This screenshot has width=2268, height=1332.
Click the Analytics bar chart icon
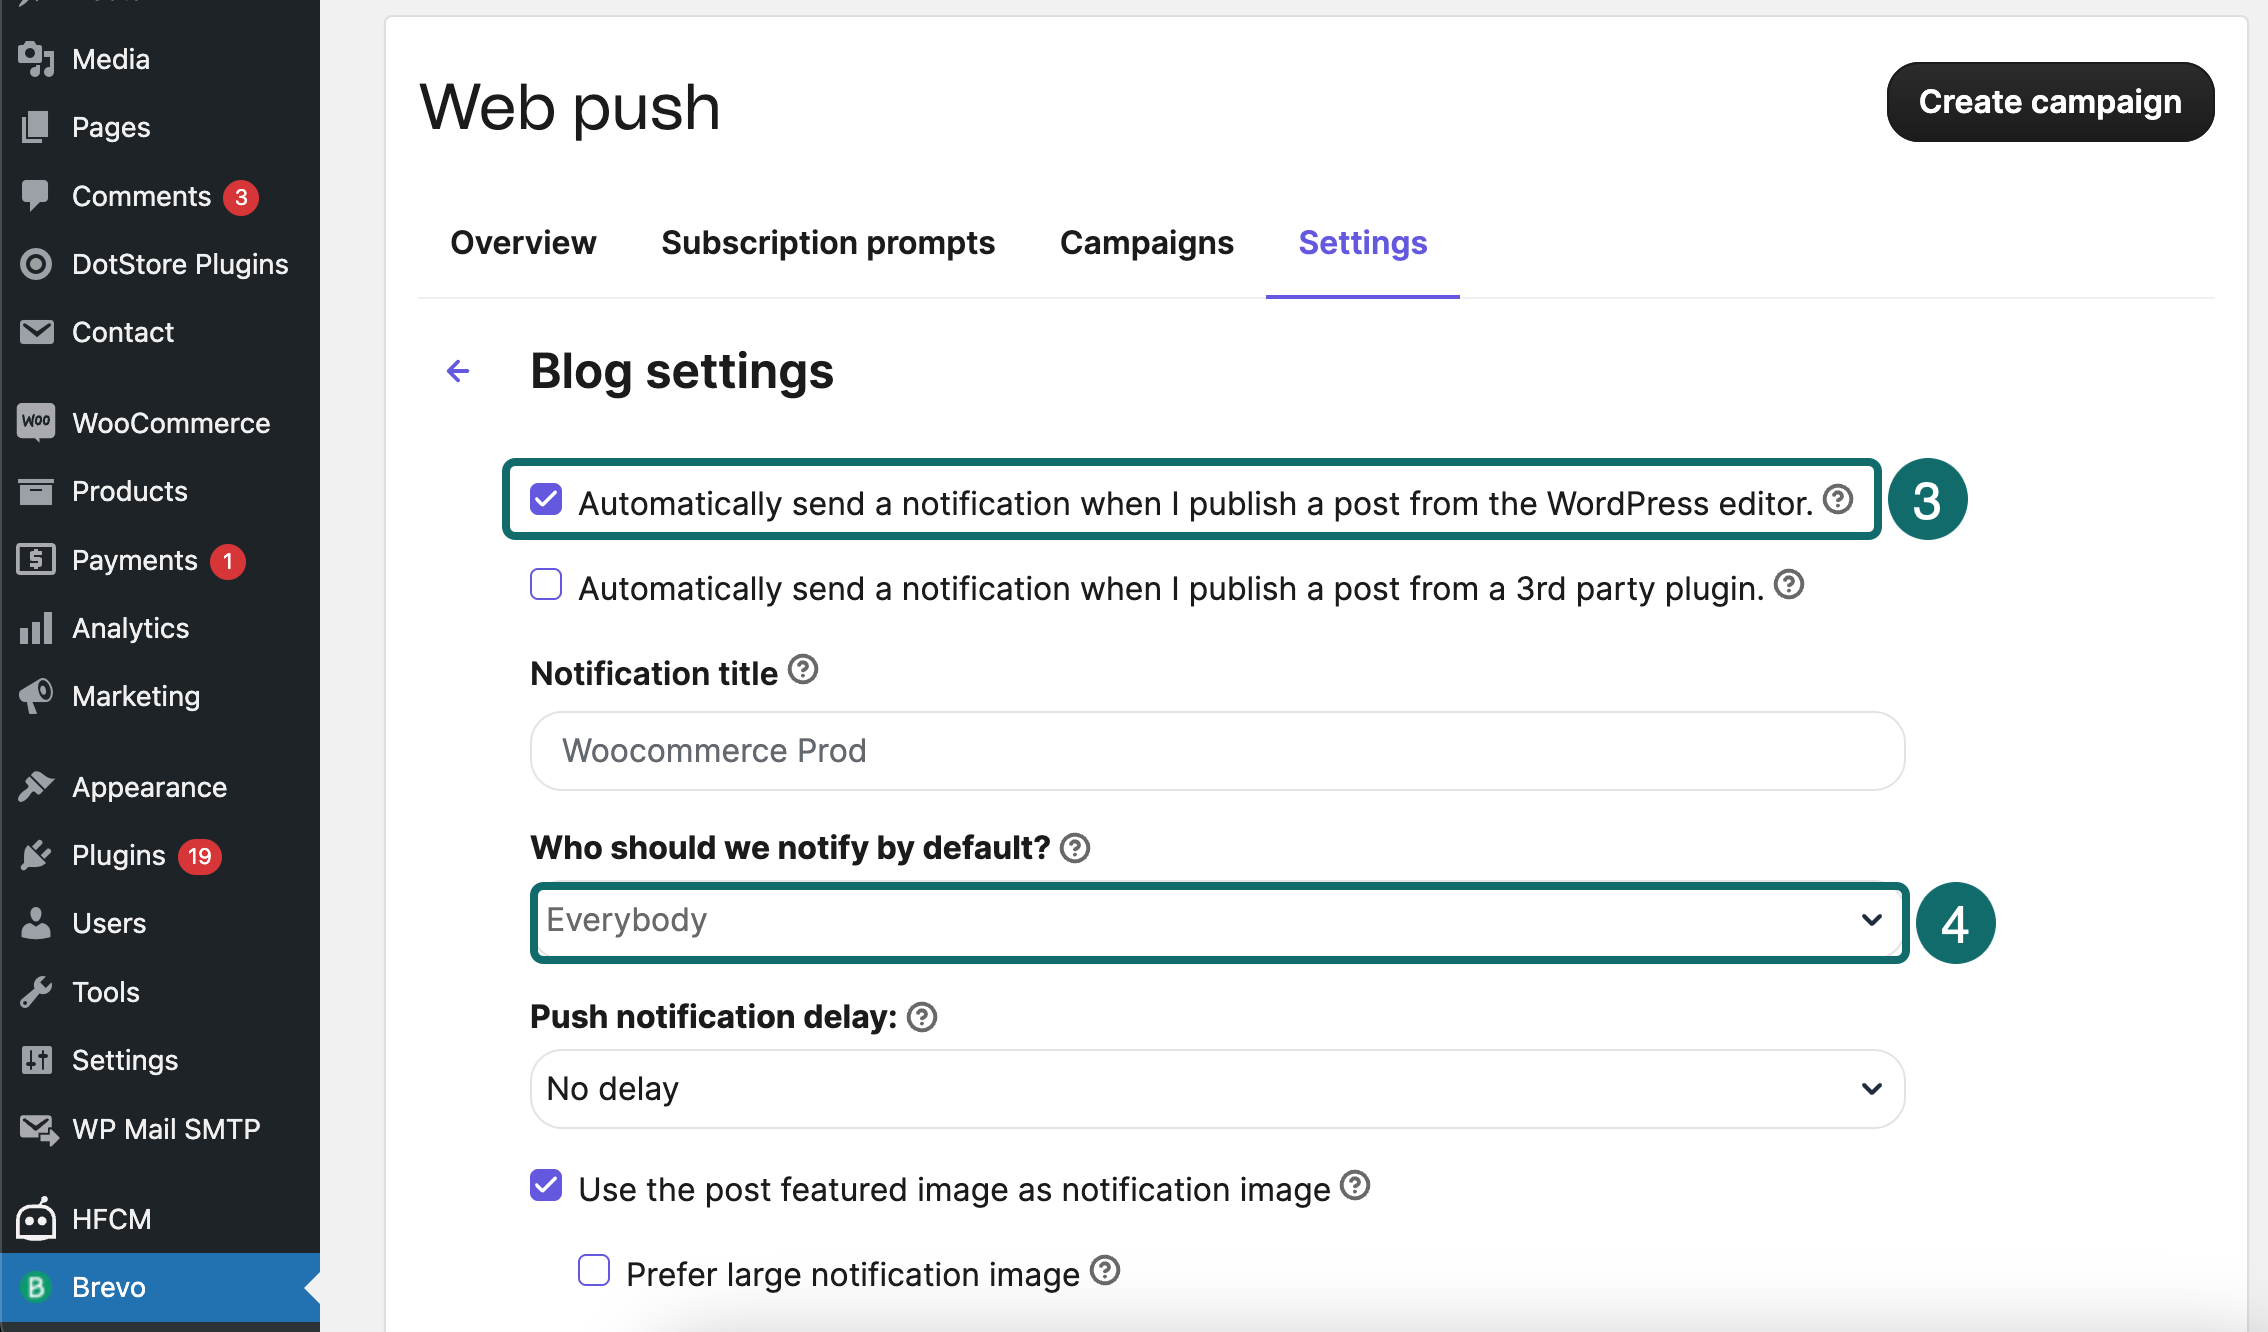pyautogui.click(x=36, y=628)
